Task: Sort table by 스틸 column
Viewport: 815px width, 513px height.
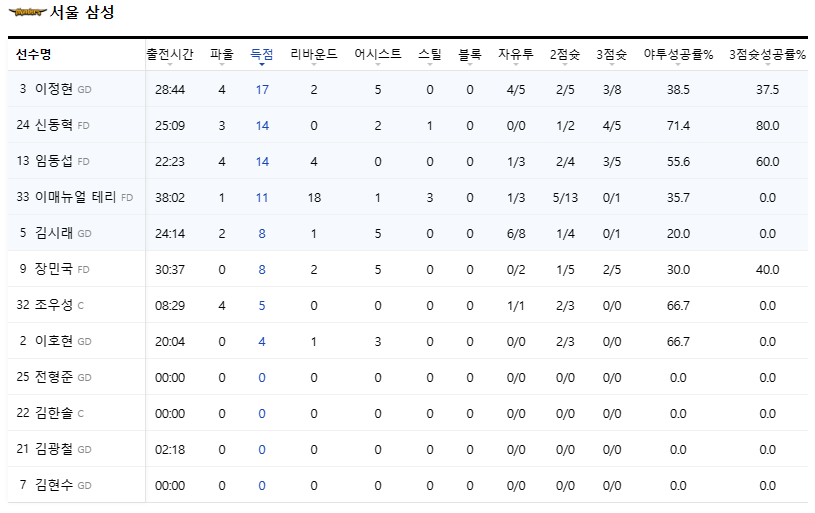Action: 430,54
